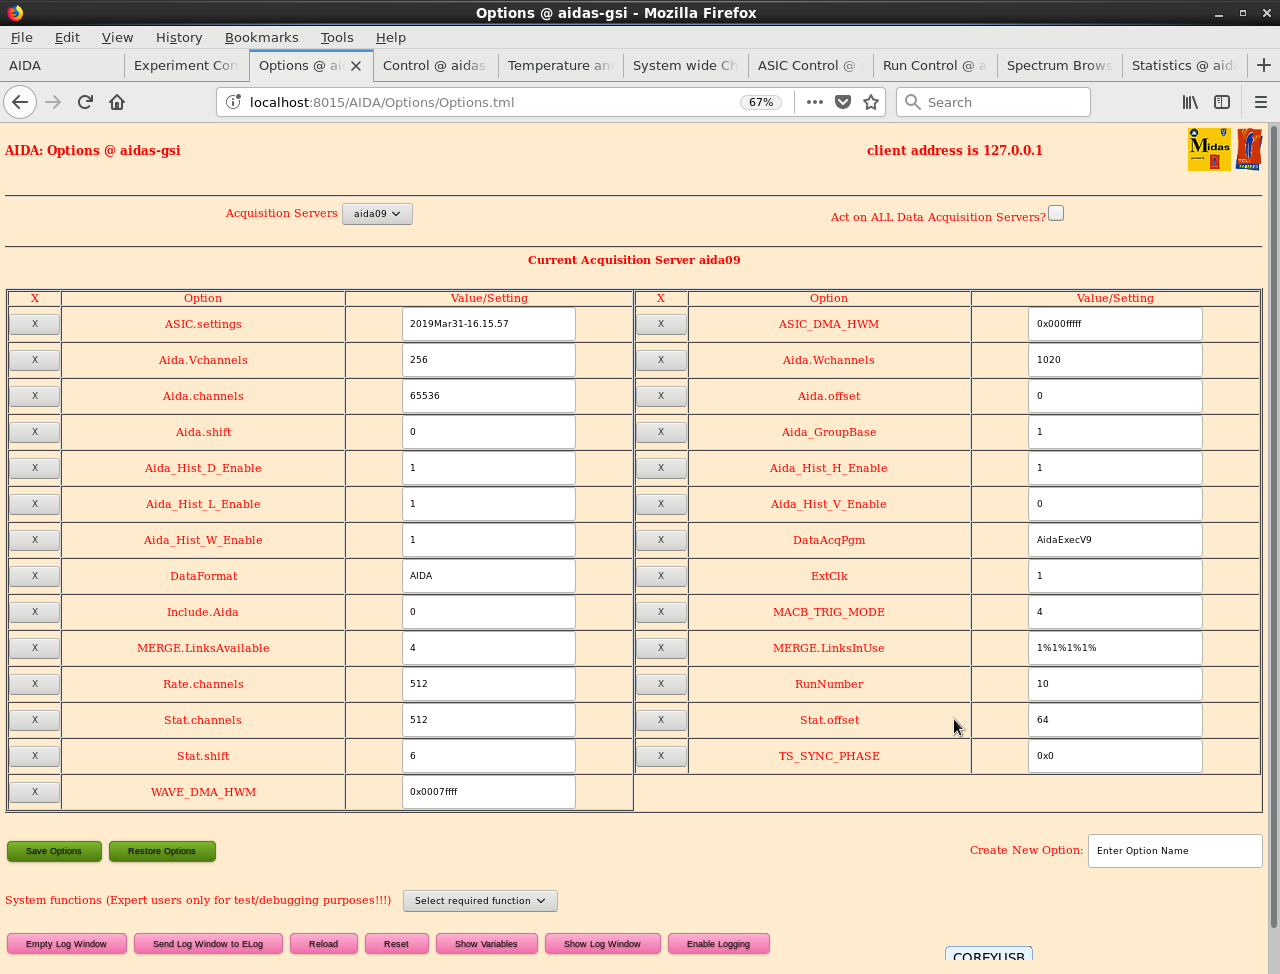Viewport: 1280px width, 974px height.
Task: Click the Midas logo image
Action: coord(1209,149)
